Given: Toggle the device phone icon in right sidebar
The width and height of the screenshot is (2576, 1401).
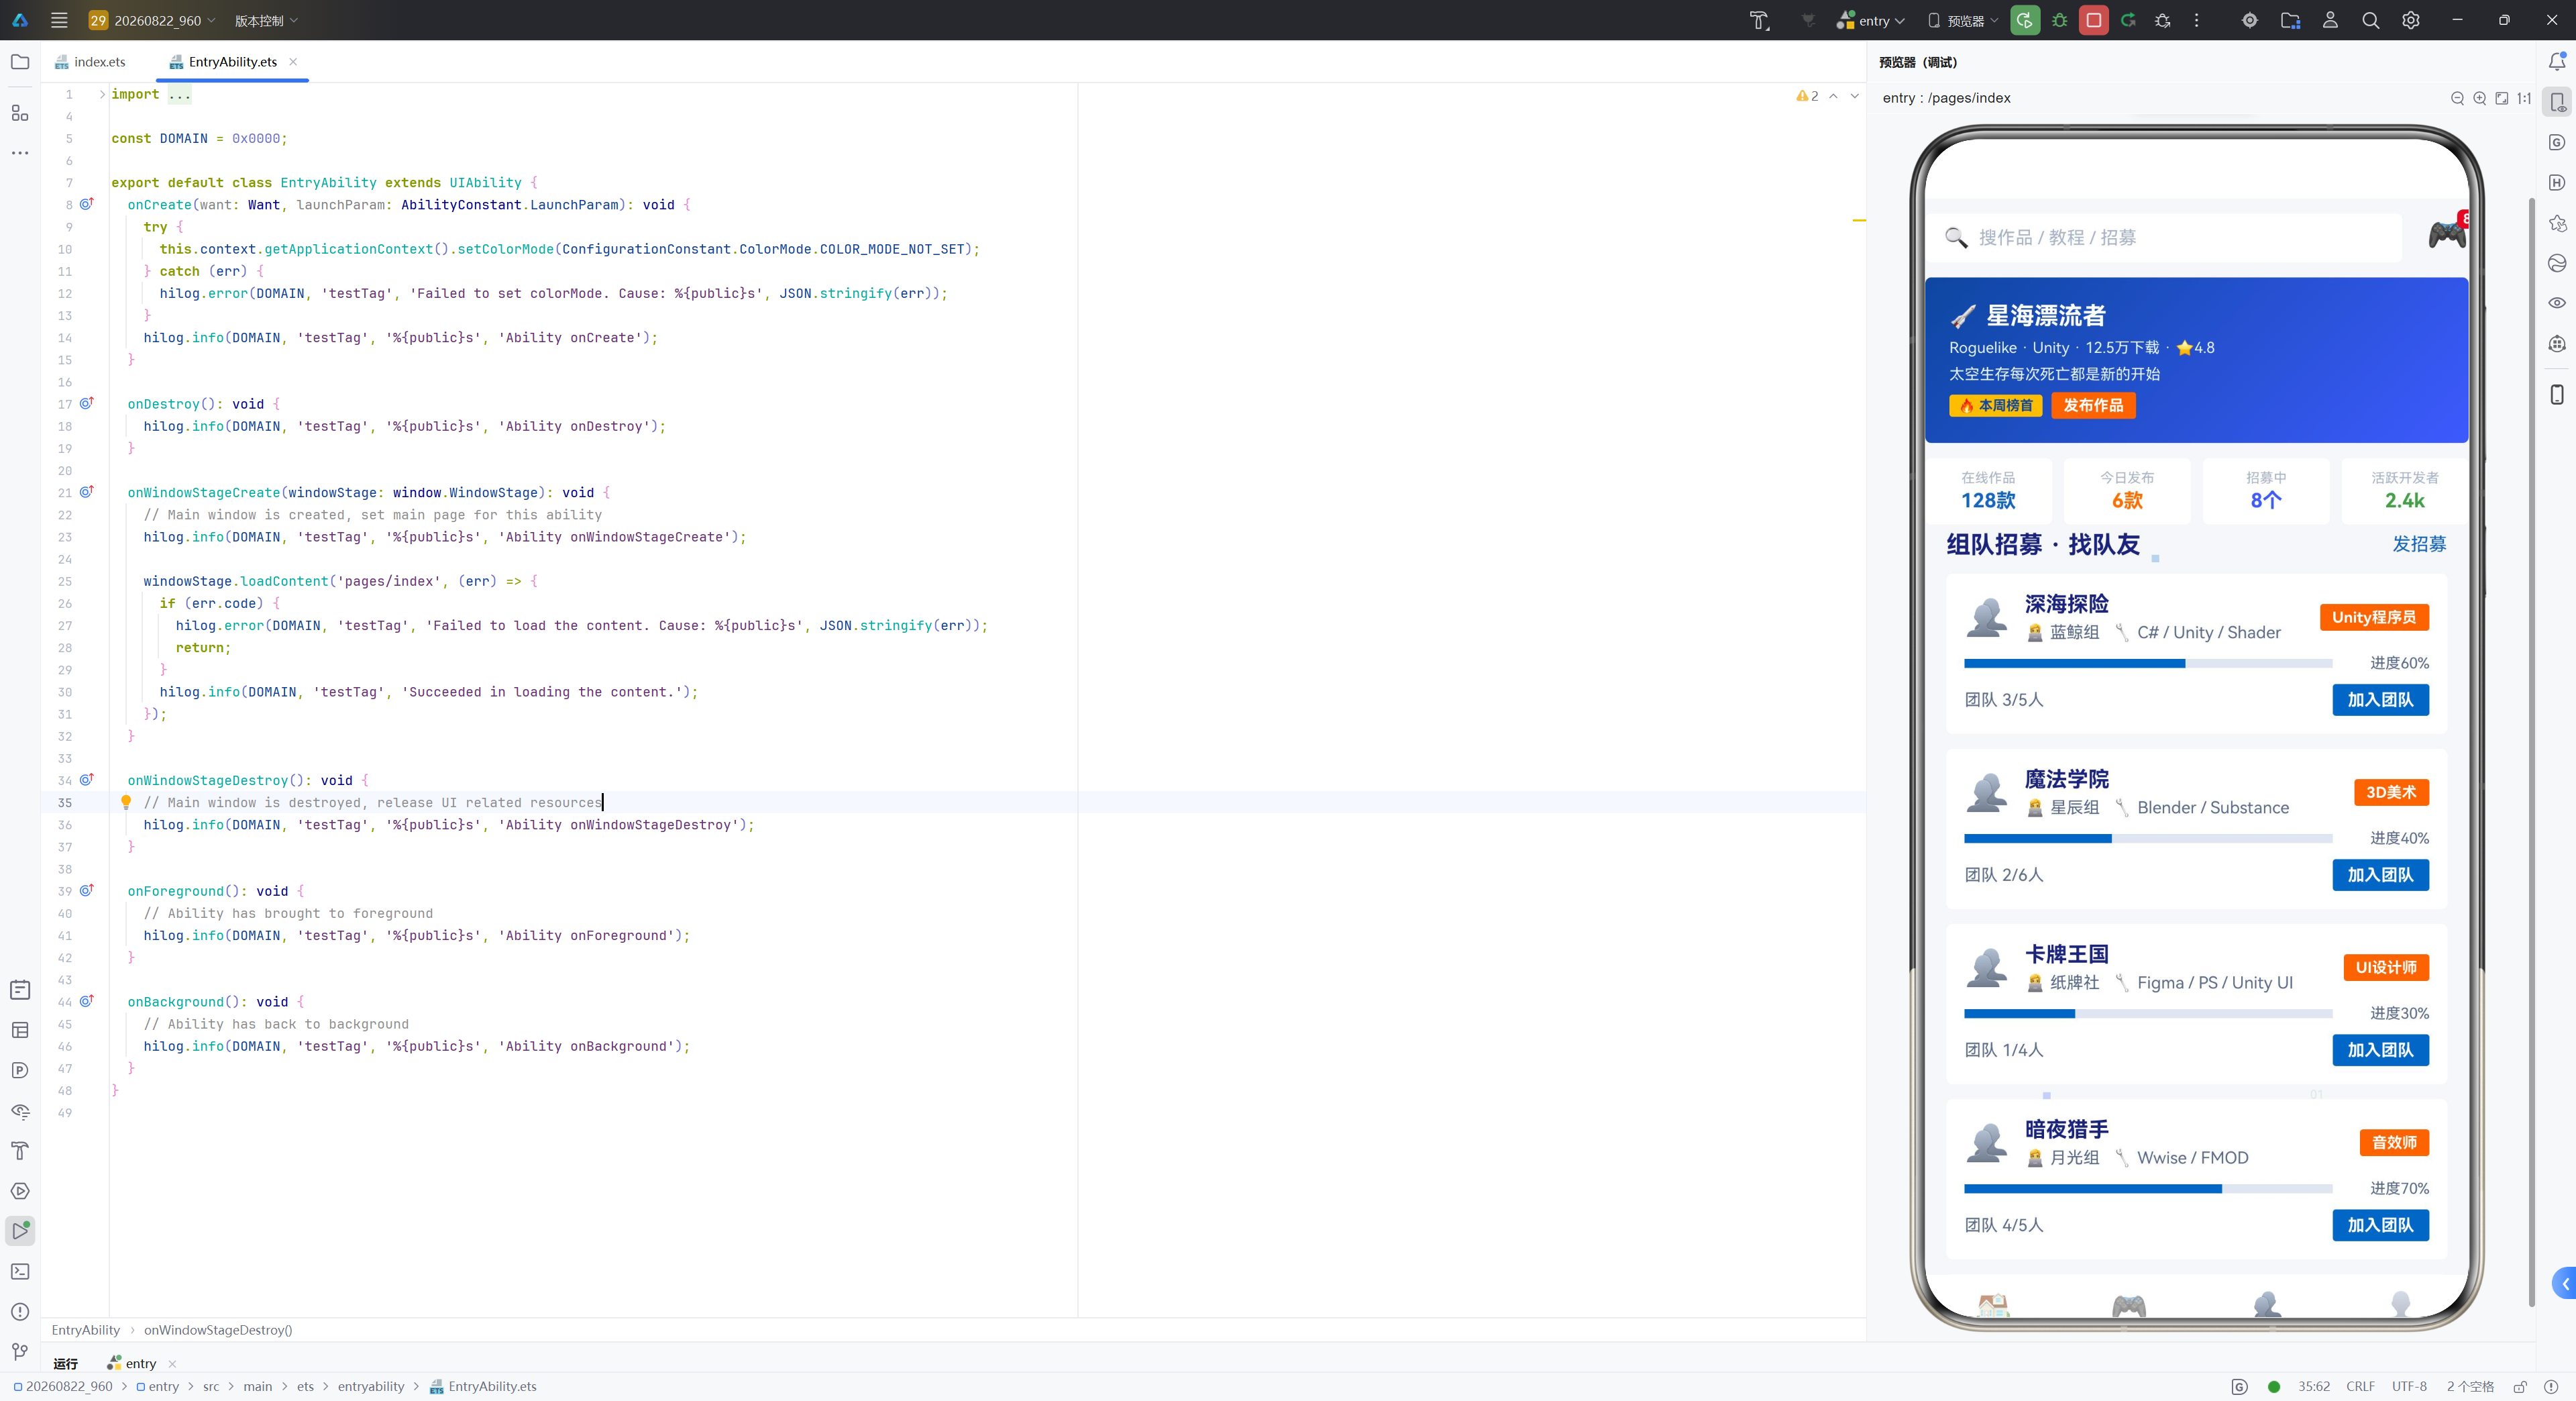Looking at the screenshot, I should pos(2557,394).
